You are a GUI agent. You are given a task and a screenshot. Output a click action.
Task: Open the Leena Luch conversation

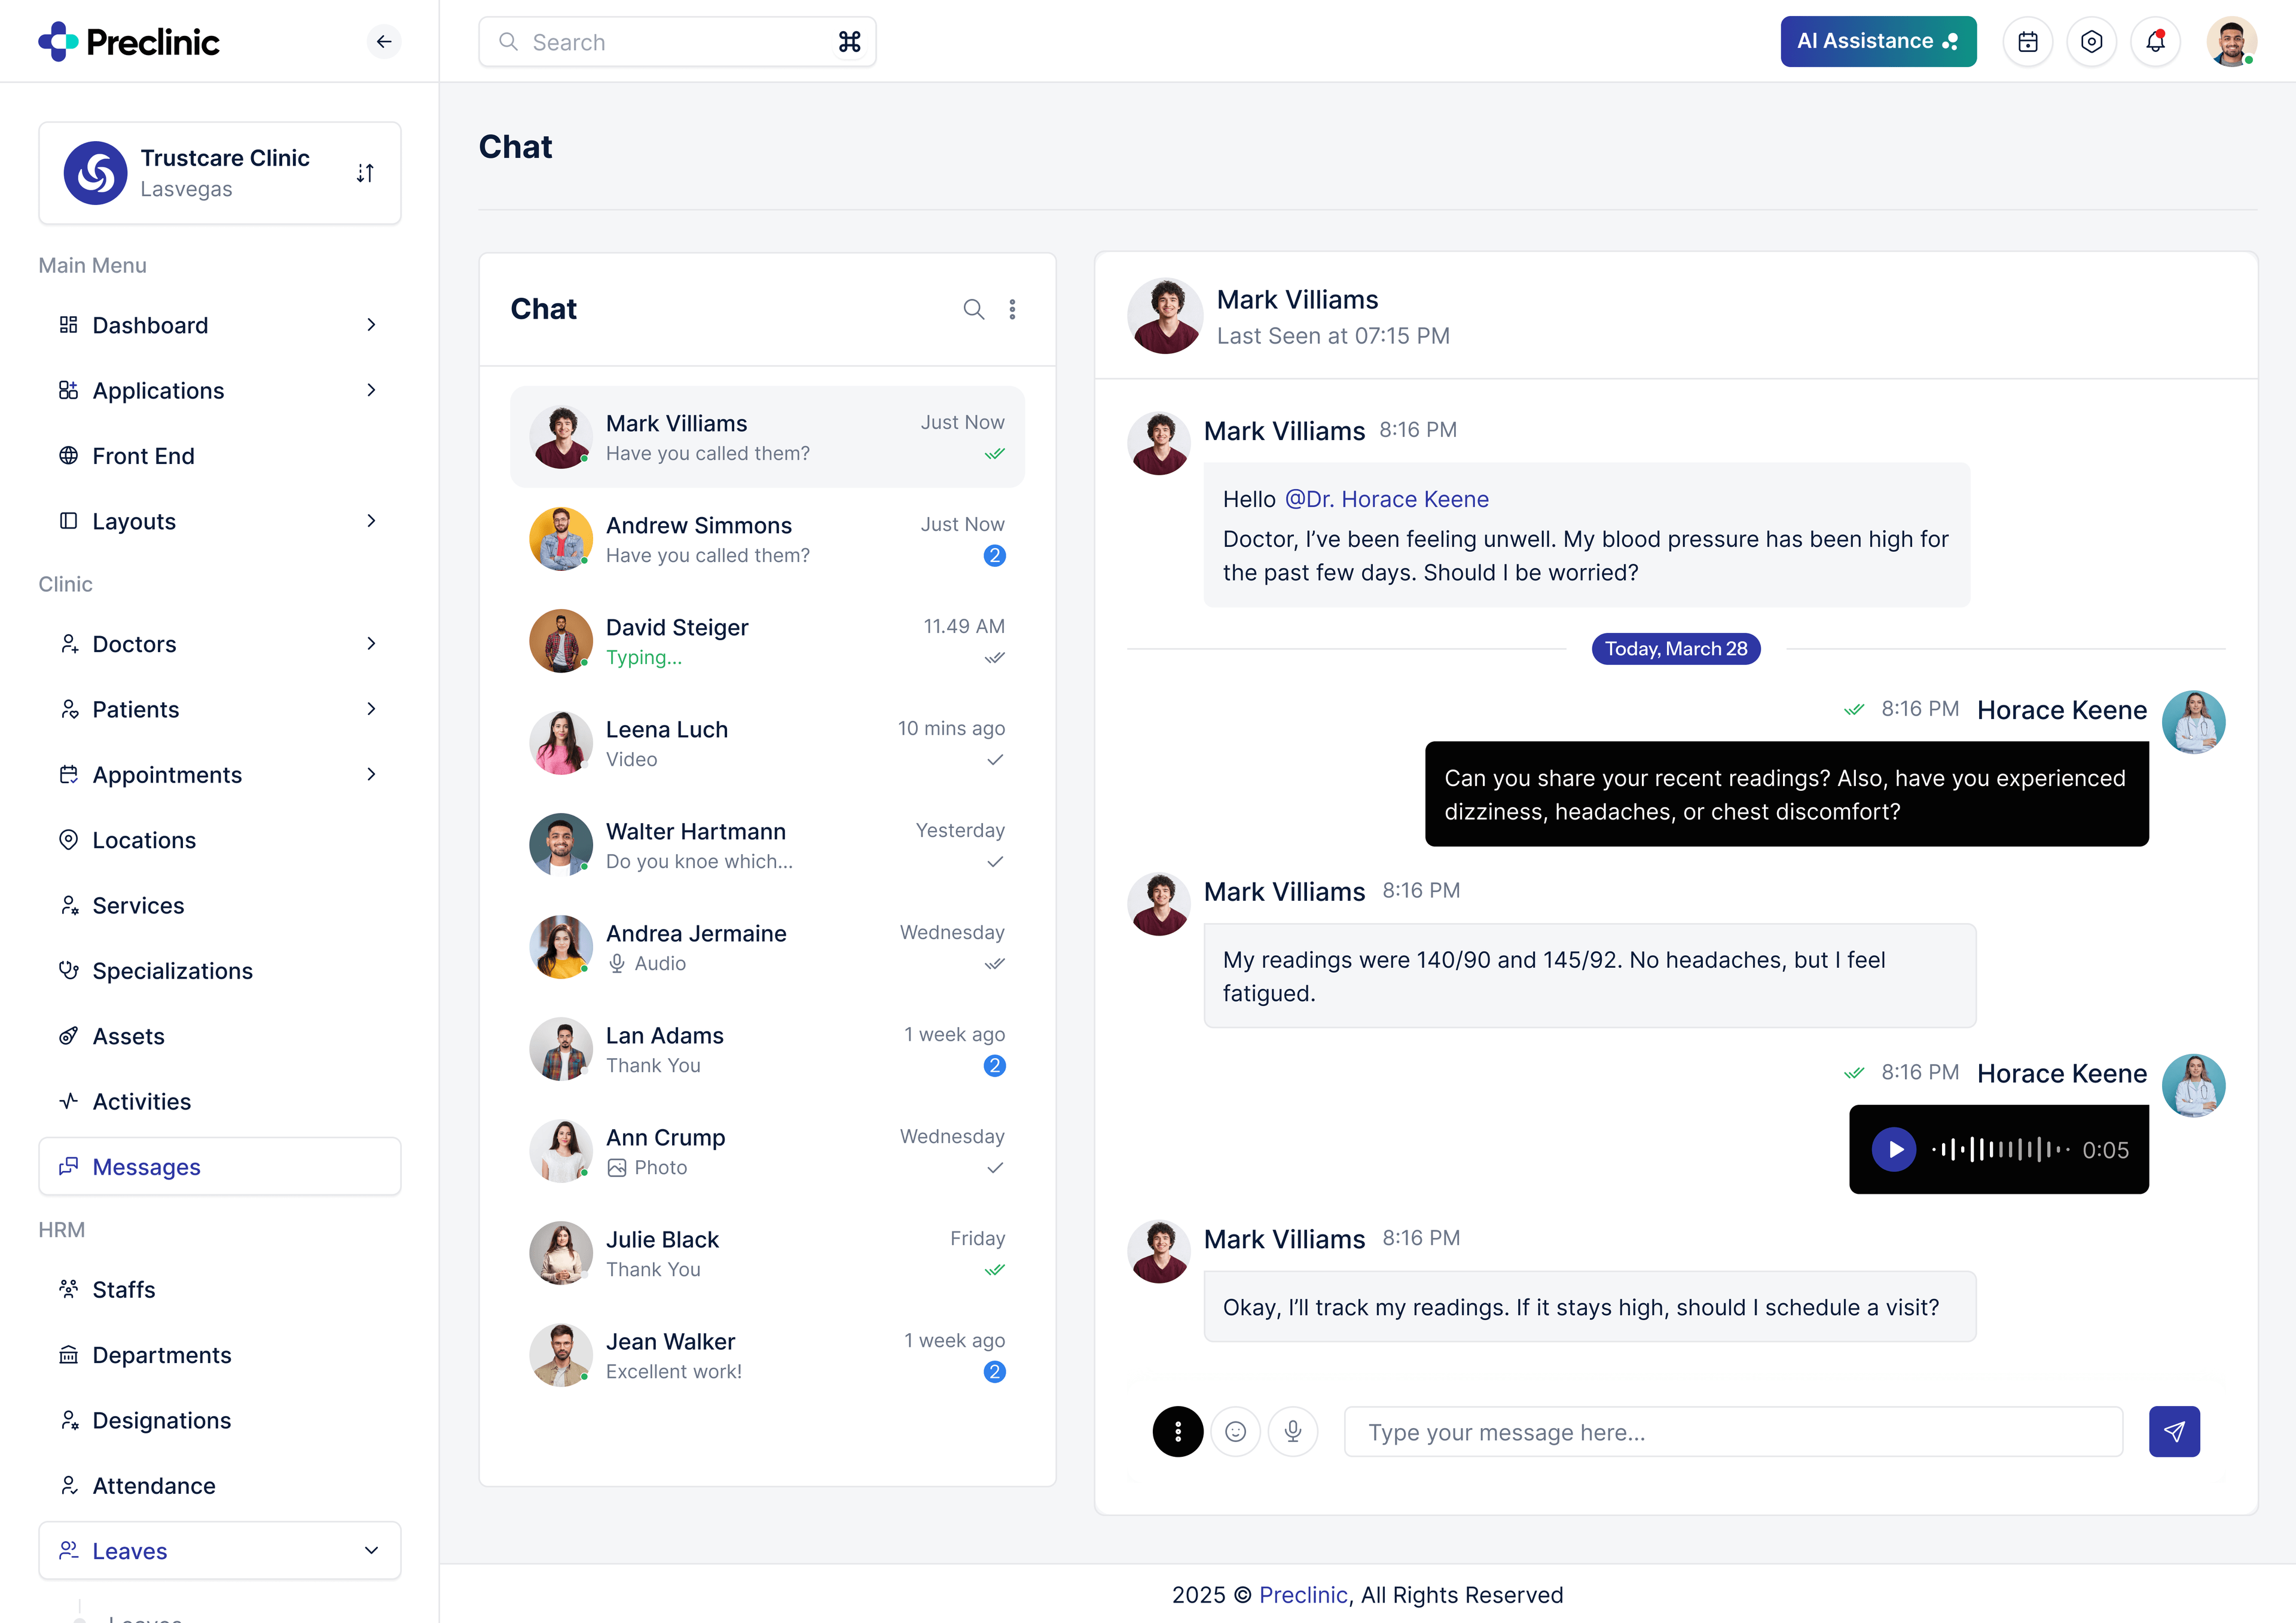point(767,743)
